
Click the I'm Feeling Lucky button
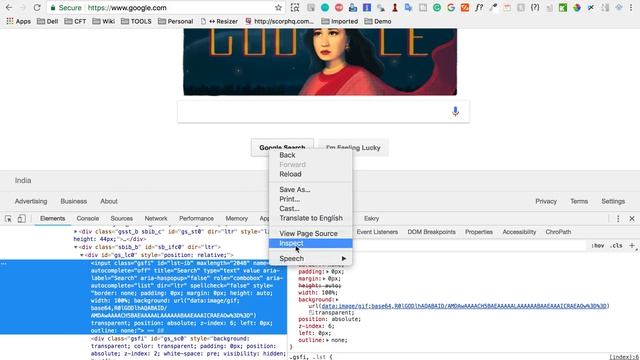pyautogui.click(x=353, y=147)
